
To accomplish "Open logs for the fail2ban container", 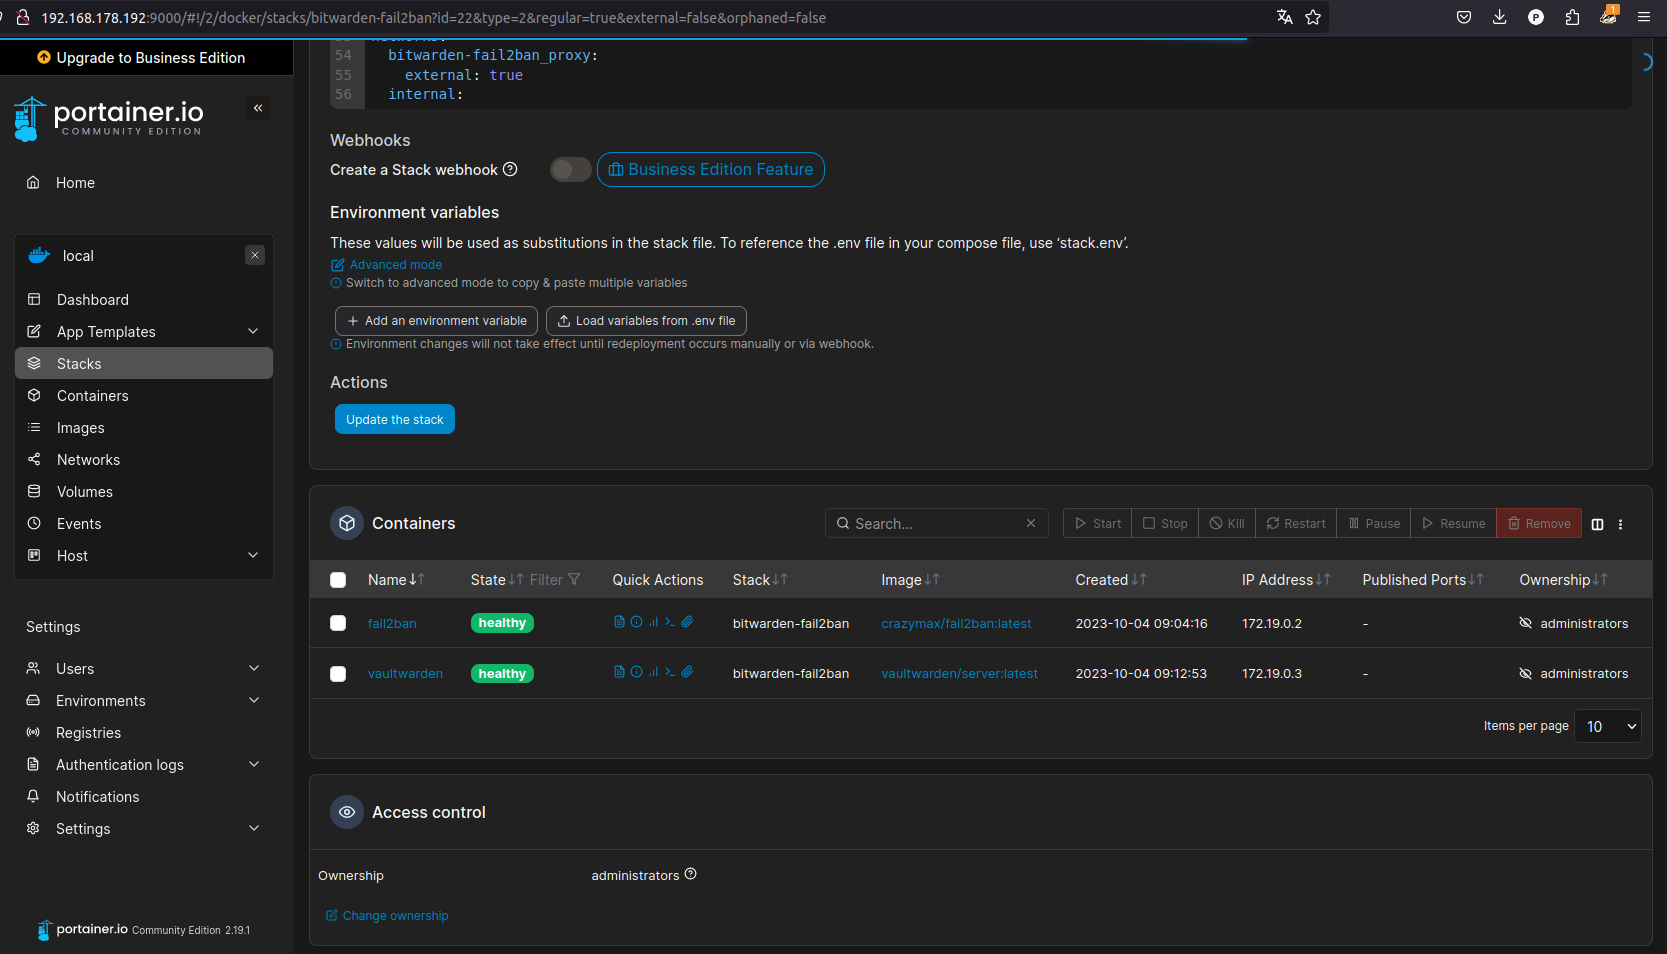I will [619, 622].
